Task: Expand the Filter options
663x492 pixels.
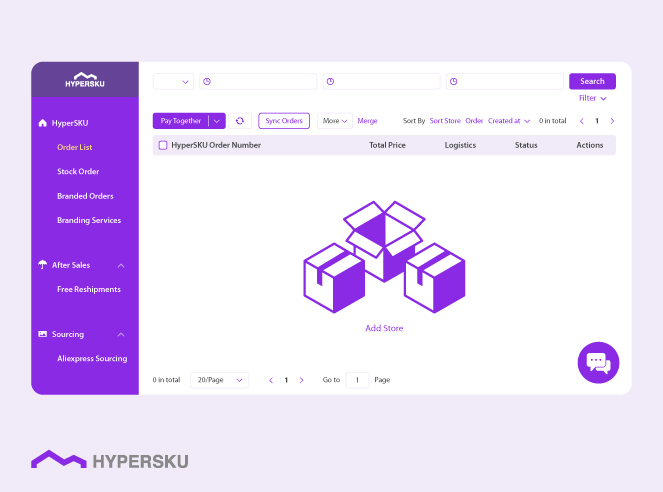Action: pyautogui.click(x=592, y=98)
